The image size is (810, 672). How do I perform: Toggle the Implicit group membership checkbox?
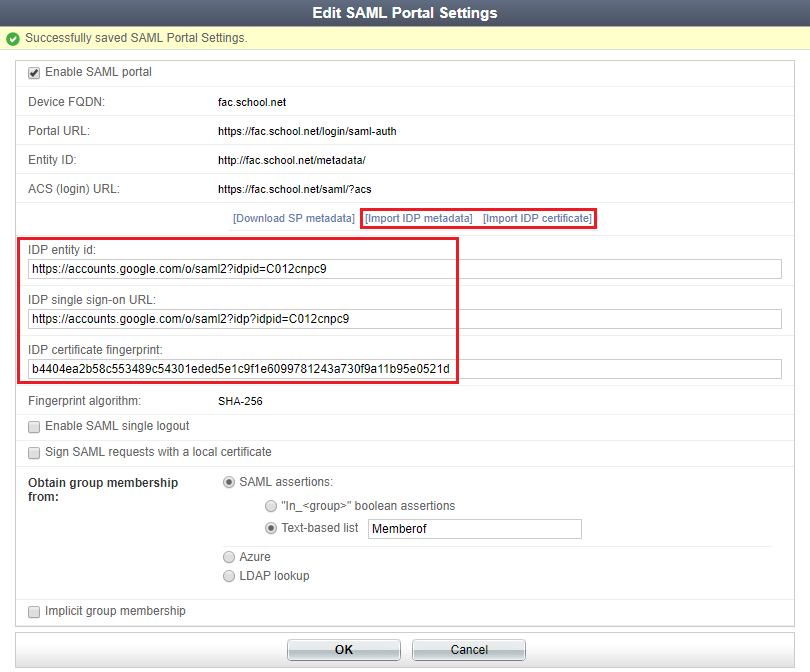click(34, 611)
